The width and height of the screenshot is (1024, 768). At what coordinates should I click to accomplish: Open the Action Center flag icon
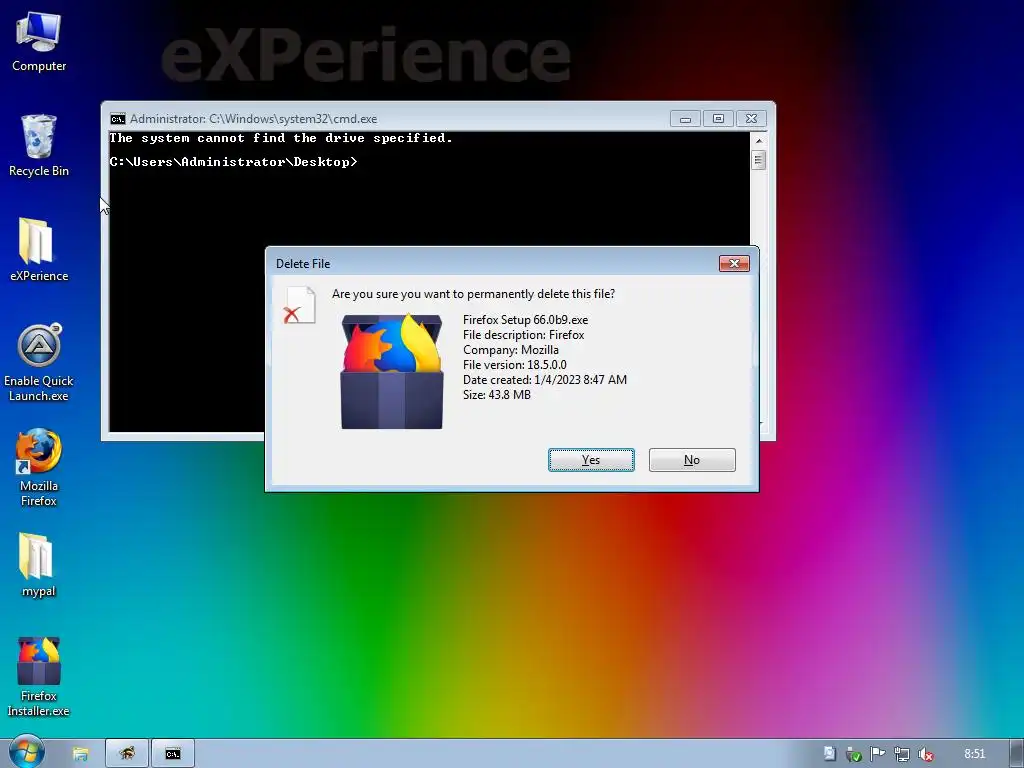tap(877, 754)
